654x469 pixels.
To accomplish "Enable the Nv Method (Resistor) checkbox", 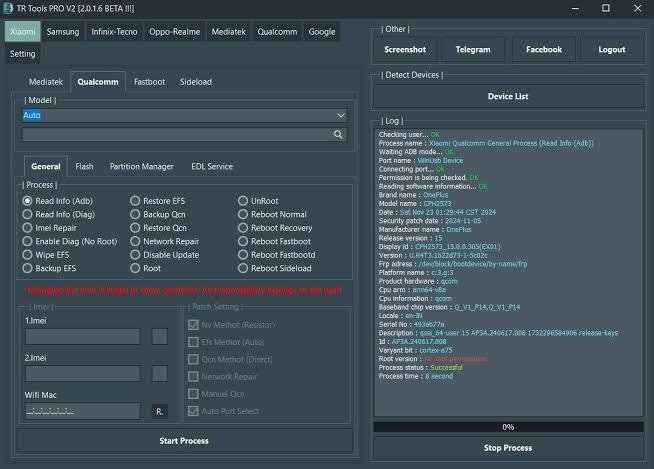I will pos(193,324).
